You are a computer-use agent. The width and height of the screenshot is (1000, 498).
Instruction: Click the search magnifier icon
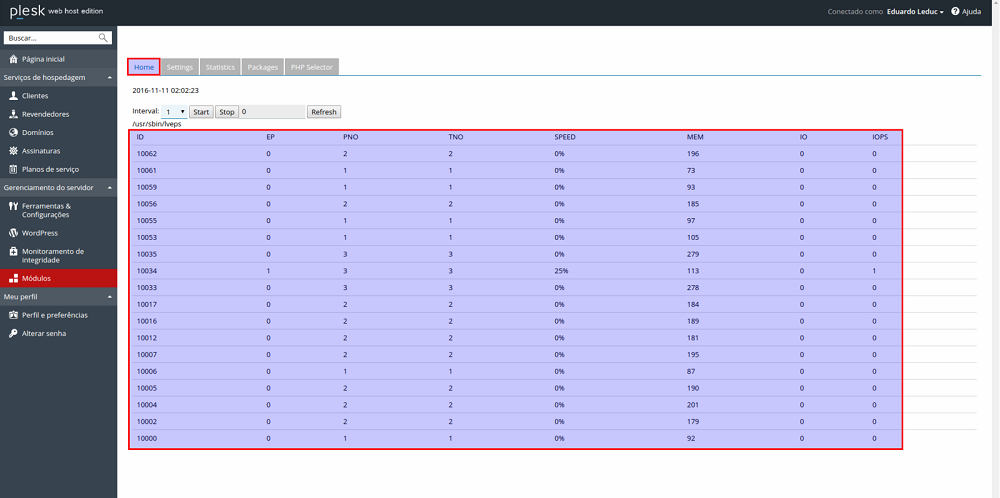click(x=103, y=38)
